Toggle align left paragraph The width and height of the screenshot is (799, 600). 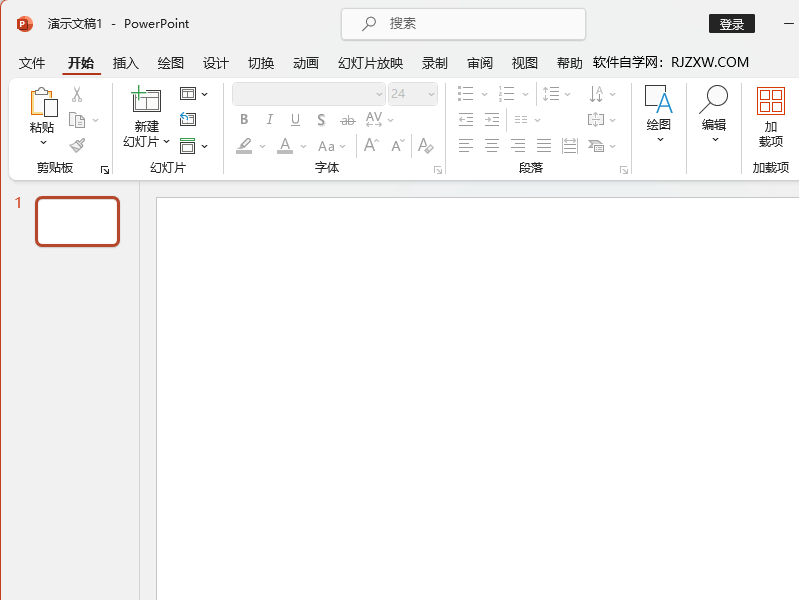click(466, 146)
